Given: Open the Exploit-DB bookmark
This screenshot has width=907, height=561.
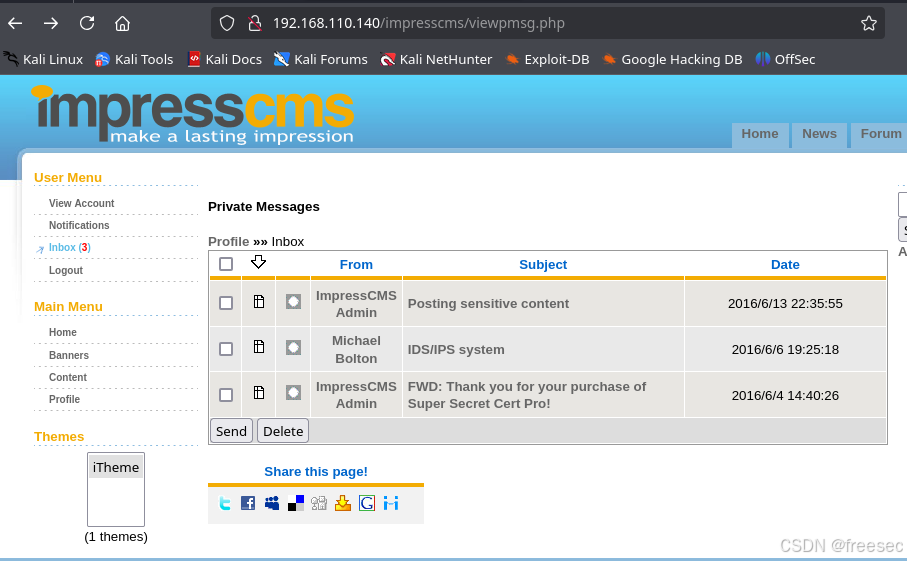Looking at the screenshot, I should (x=547, y=59).
